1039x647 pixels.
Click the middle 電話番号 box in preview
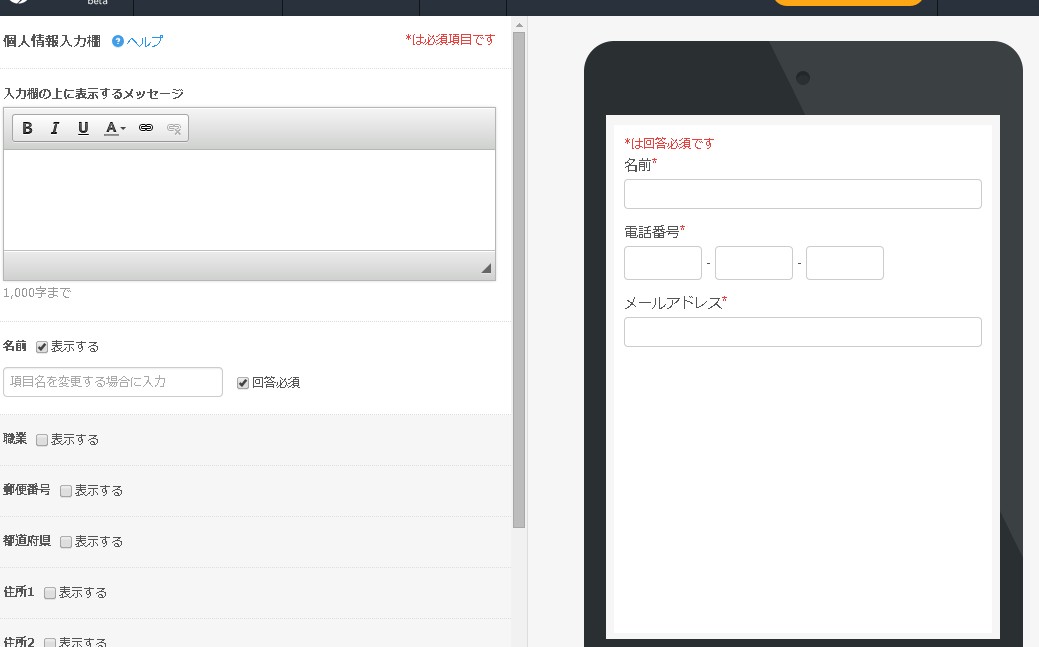click(753, 263)
